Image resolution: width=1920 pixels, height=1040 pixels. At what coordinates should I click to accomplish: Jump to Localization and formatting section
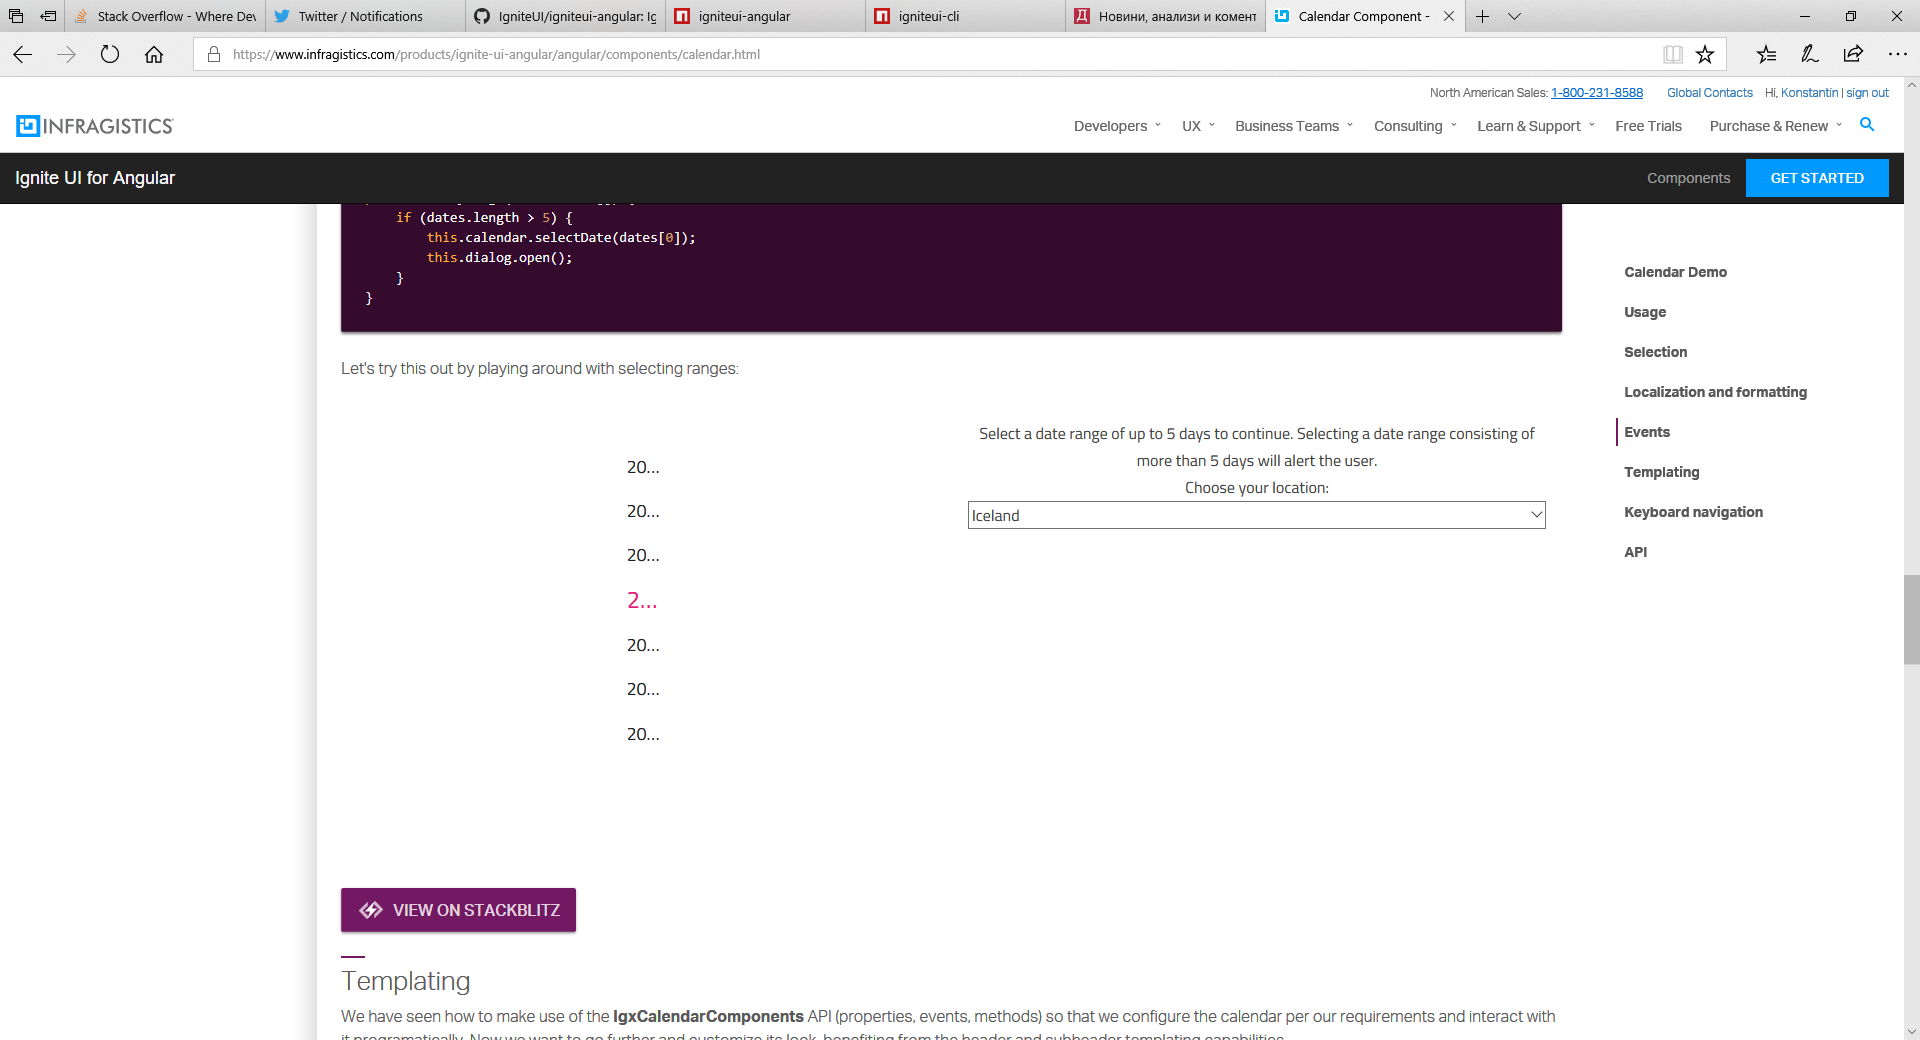(1715, 392)
